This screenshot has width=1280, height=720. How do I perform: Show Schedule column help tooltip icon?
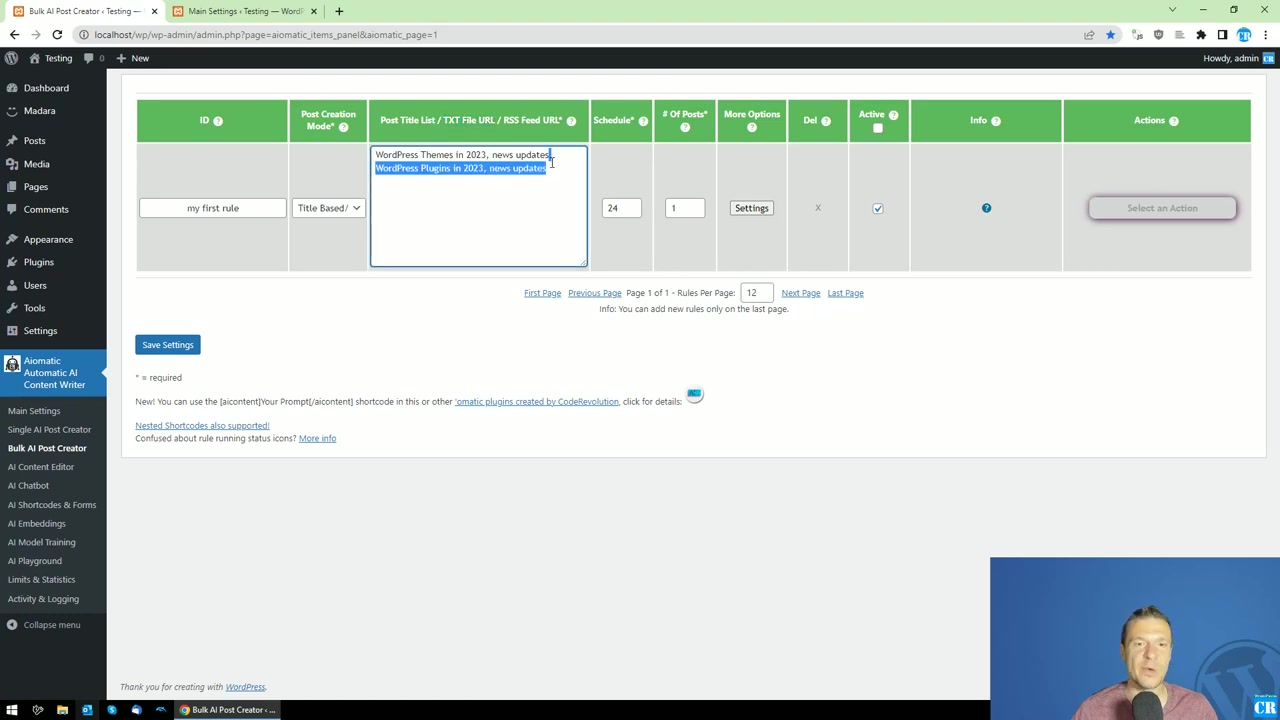click(643, 121)
